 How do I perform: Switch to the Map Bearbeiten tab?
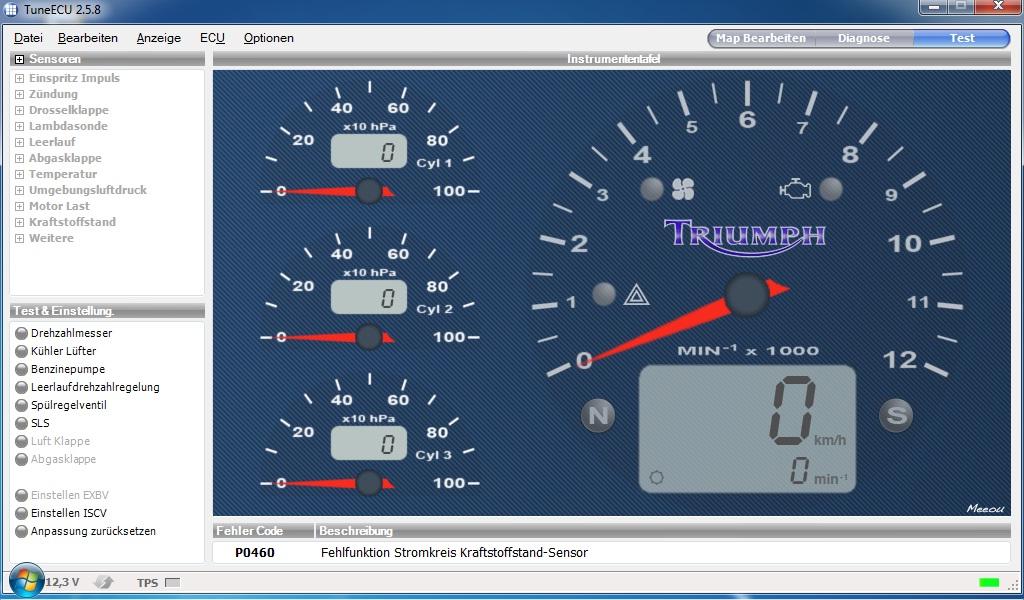point(761,38)
